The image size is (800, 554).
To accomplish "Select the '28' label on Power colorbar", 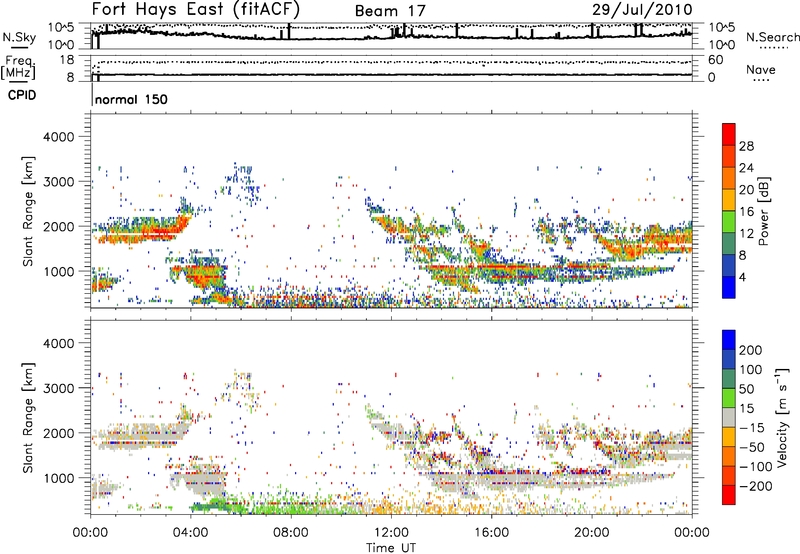I will coord(746,146).
